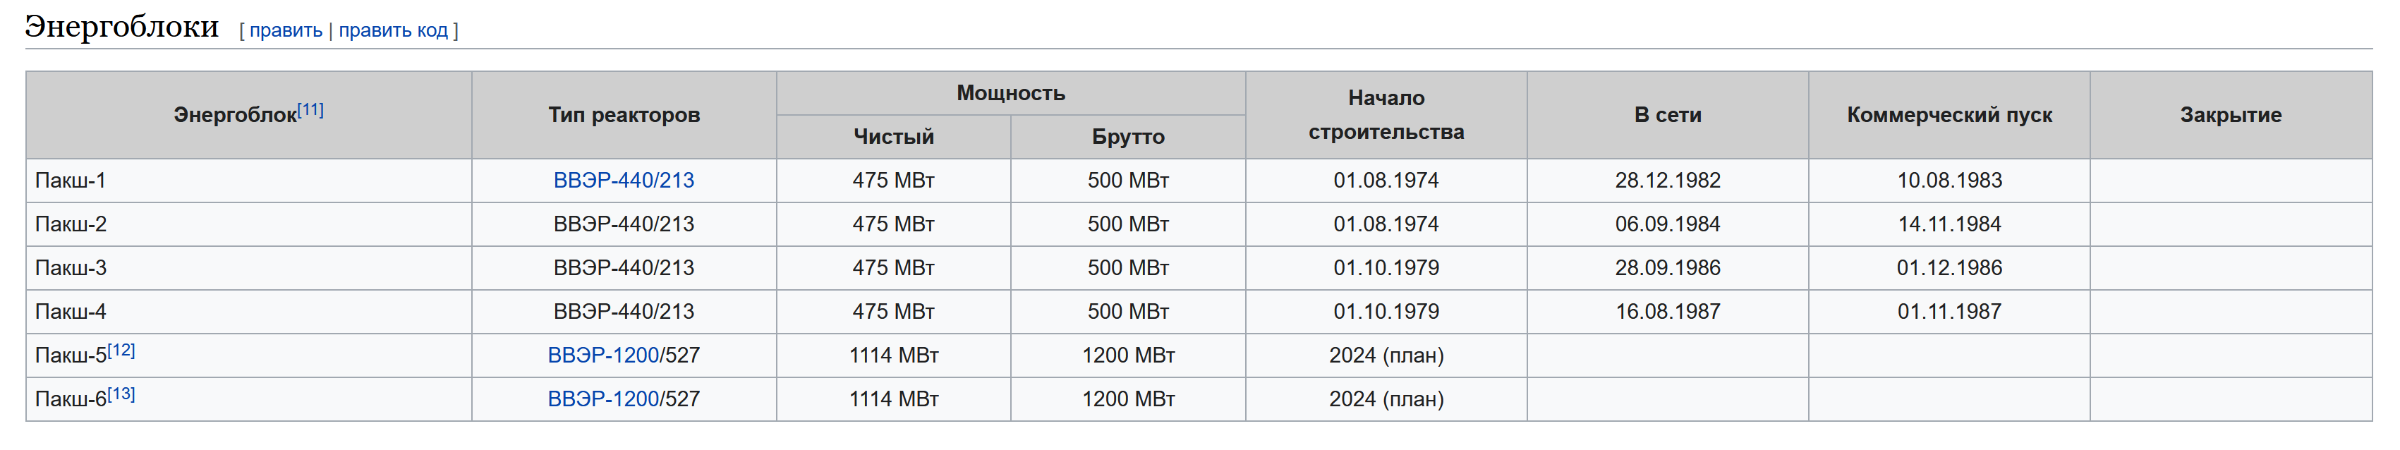2400x450 pixels.
Task: Open the ВВЭР-1200 link in Пакш-5 row
Action: 603,355
